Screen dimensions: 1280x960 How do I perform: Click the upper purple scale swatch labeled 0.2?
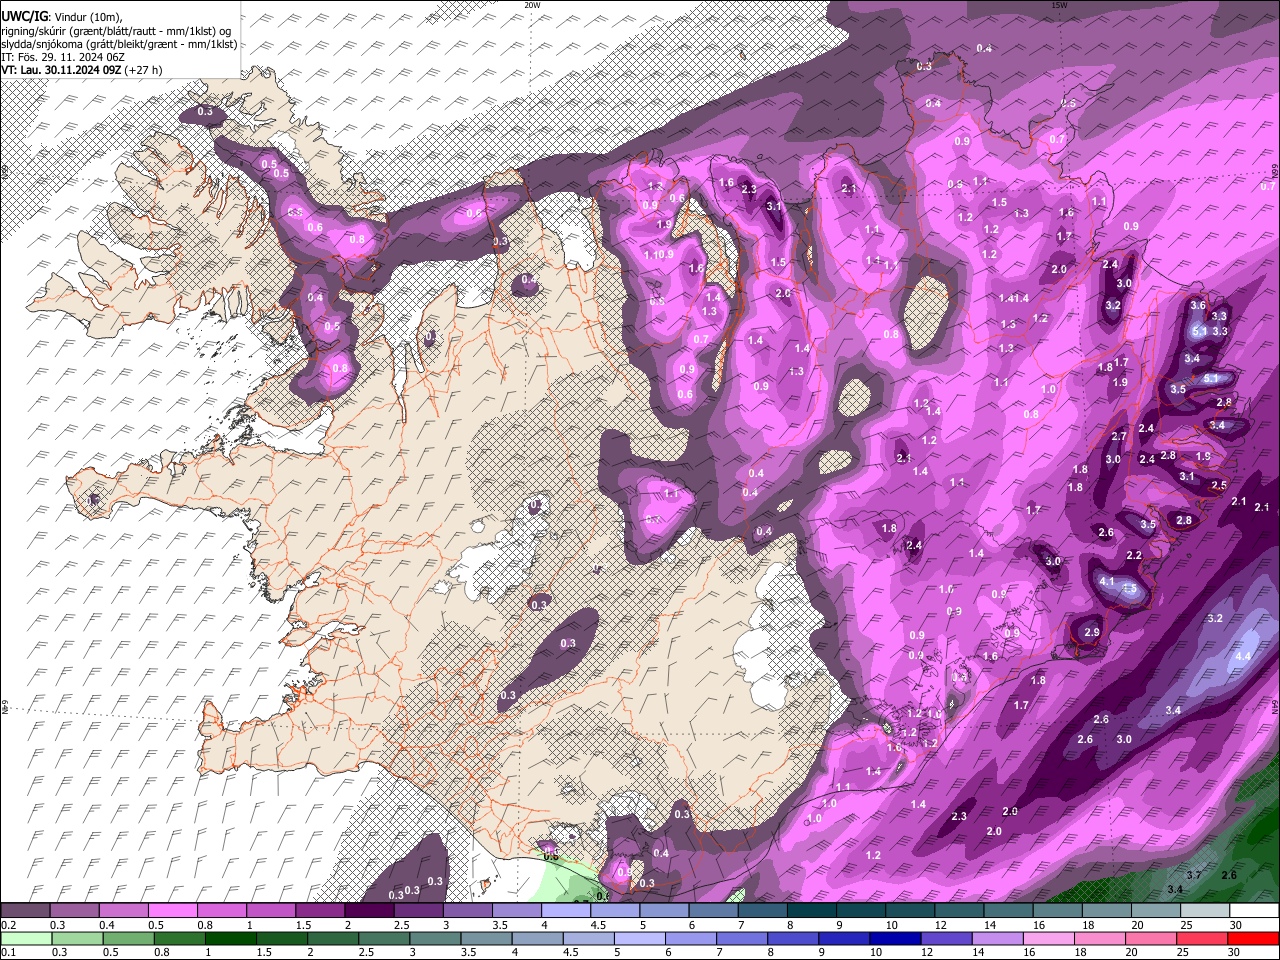tap(25, 911)
